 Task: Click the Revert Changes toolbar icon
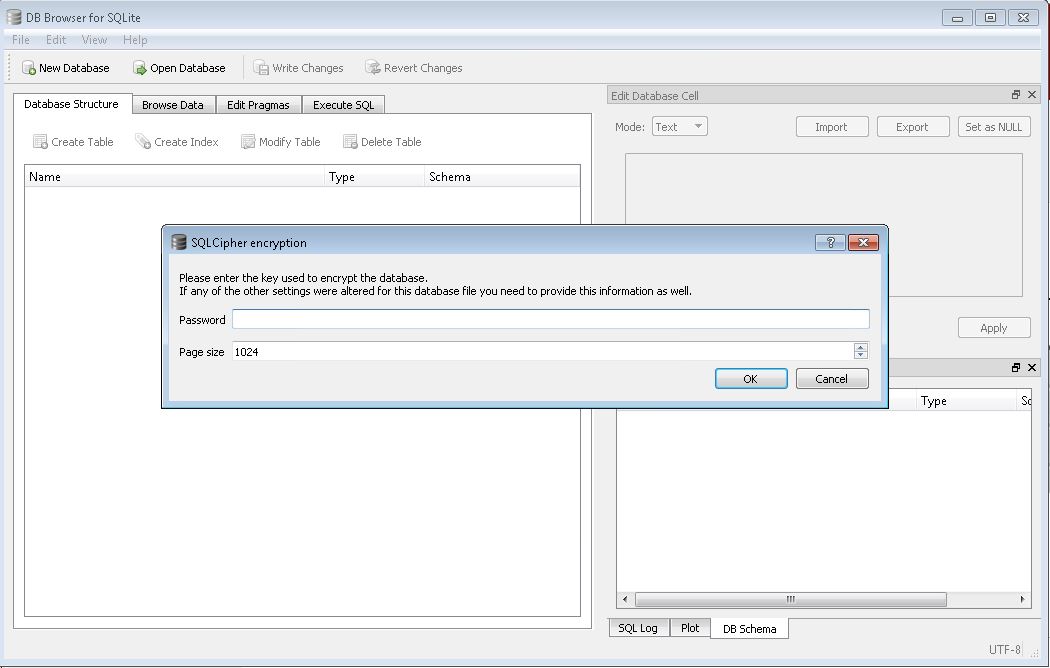(372, 68)
